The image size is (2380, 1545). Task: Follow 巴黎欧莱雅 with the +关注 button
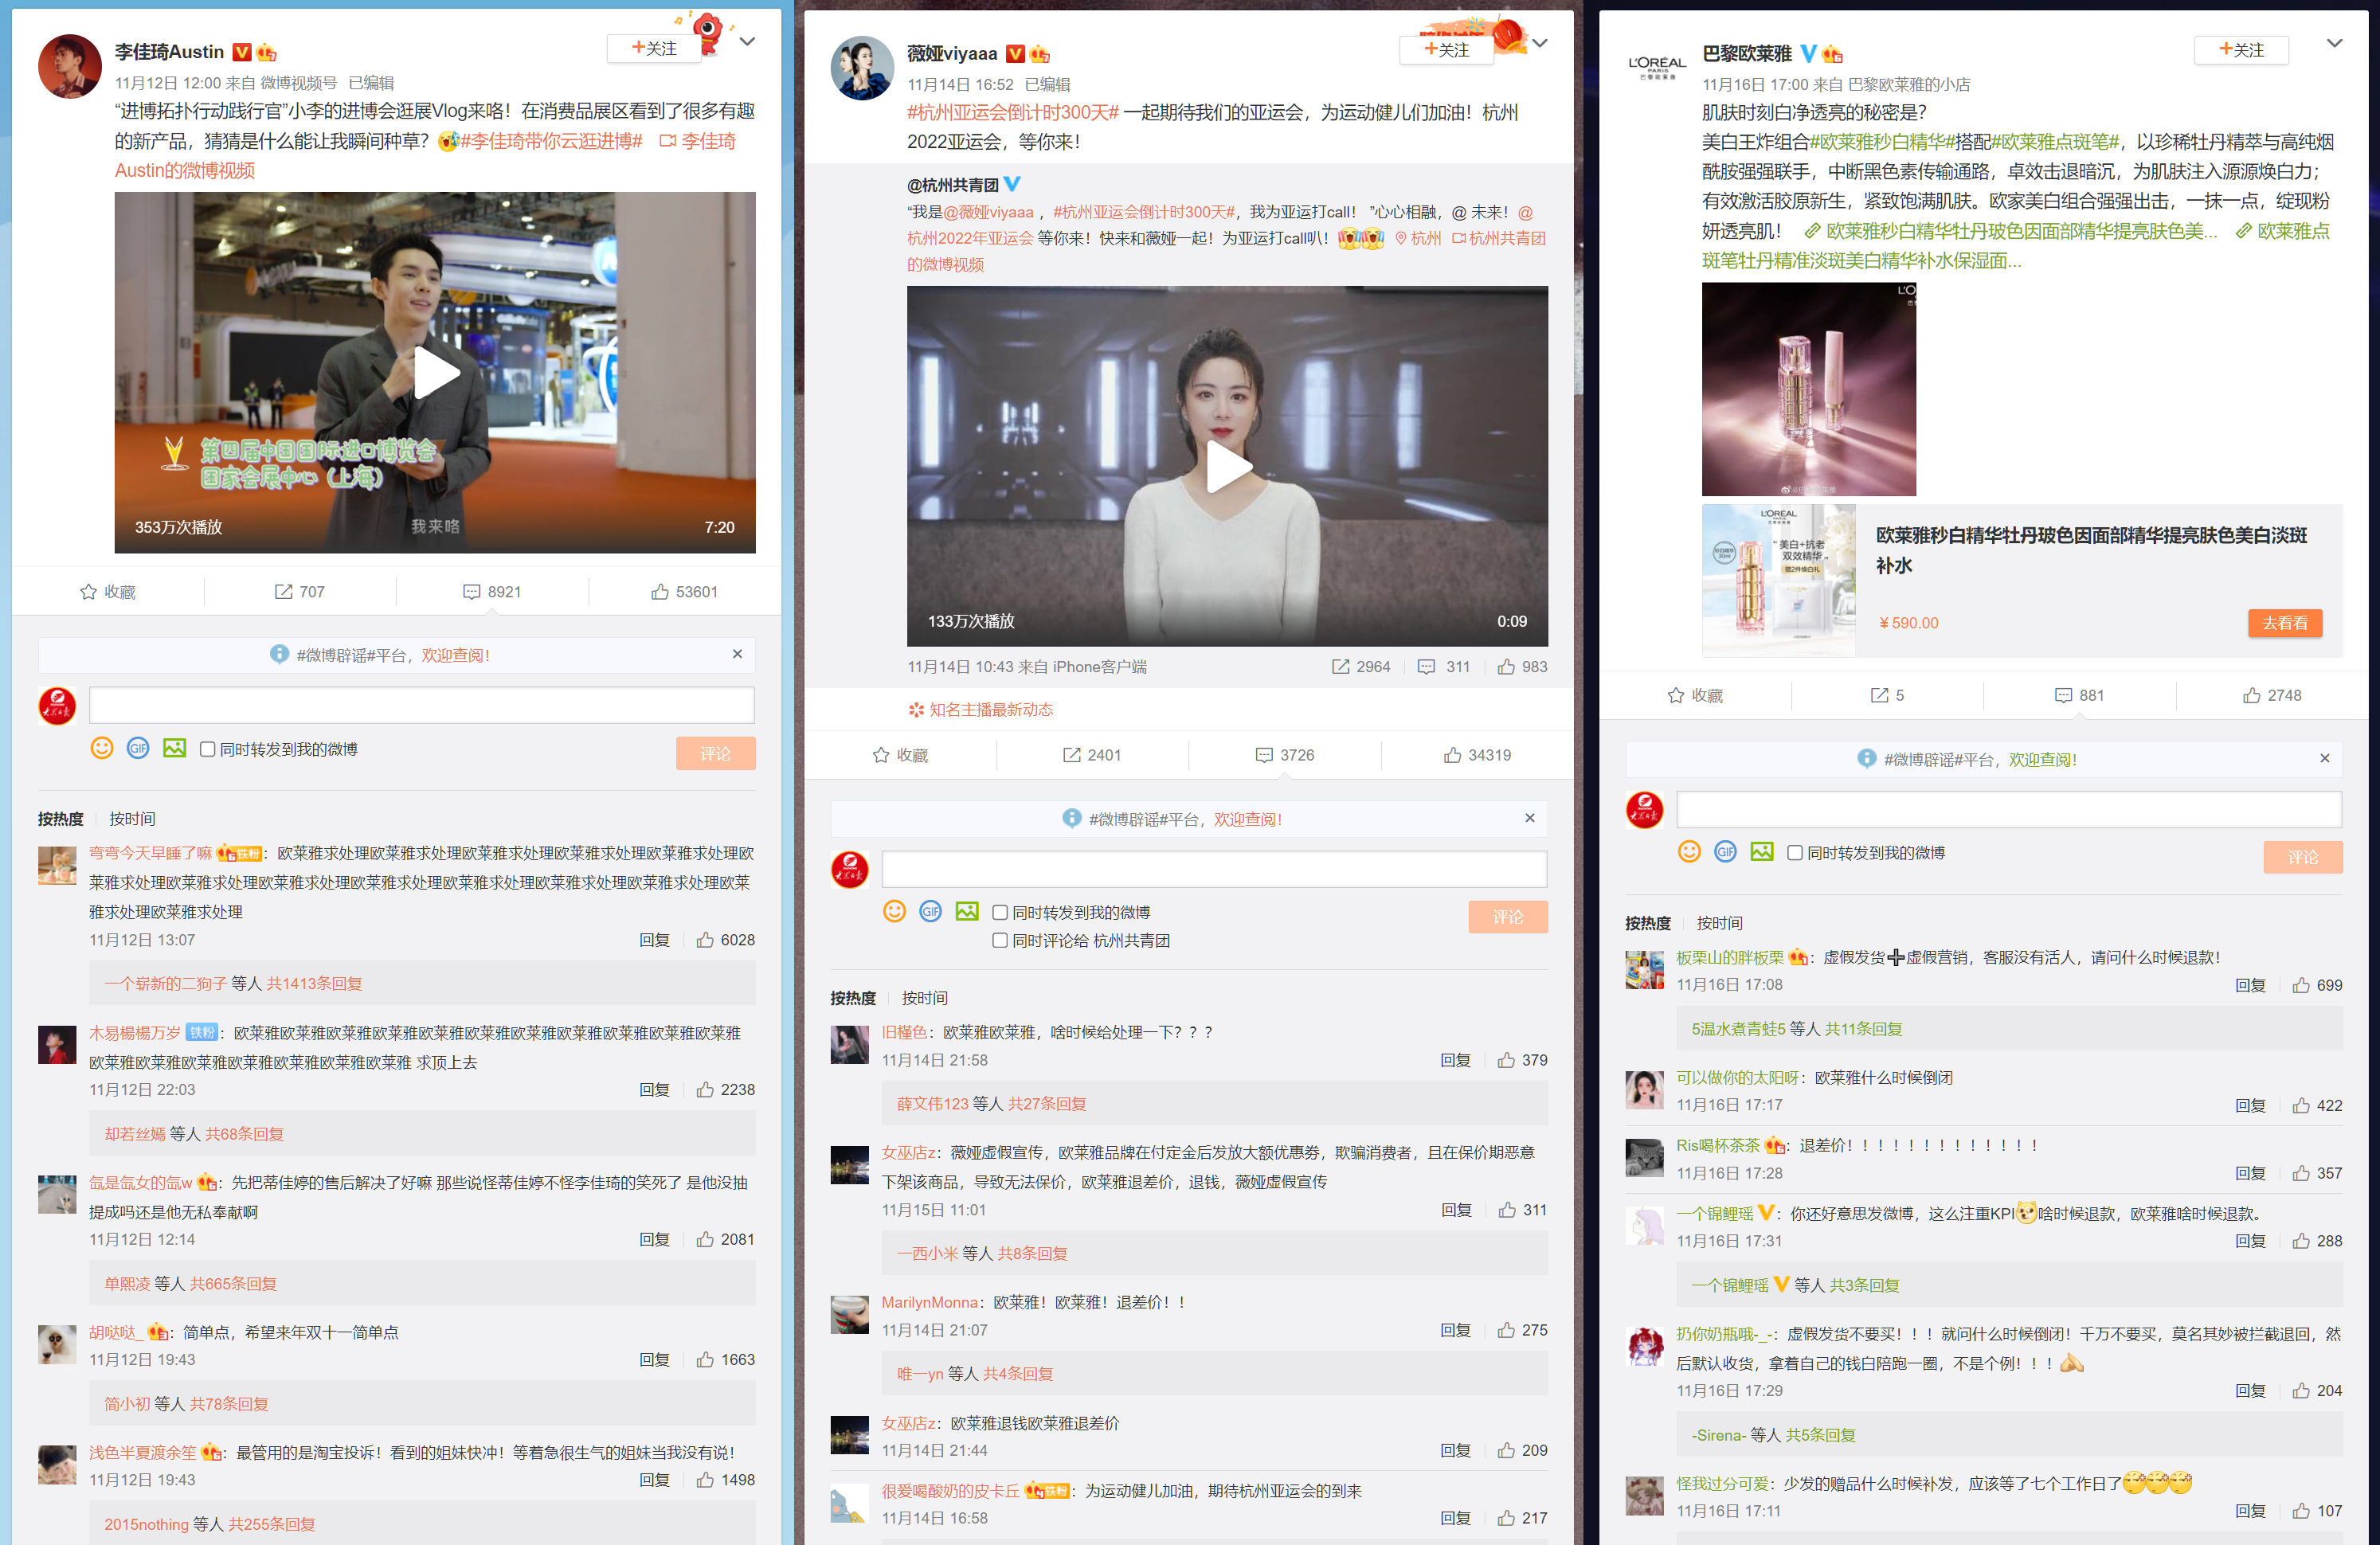pos(2241,50)
